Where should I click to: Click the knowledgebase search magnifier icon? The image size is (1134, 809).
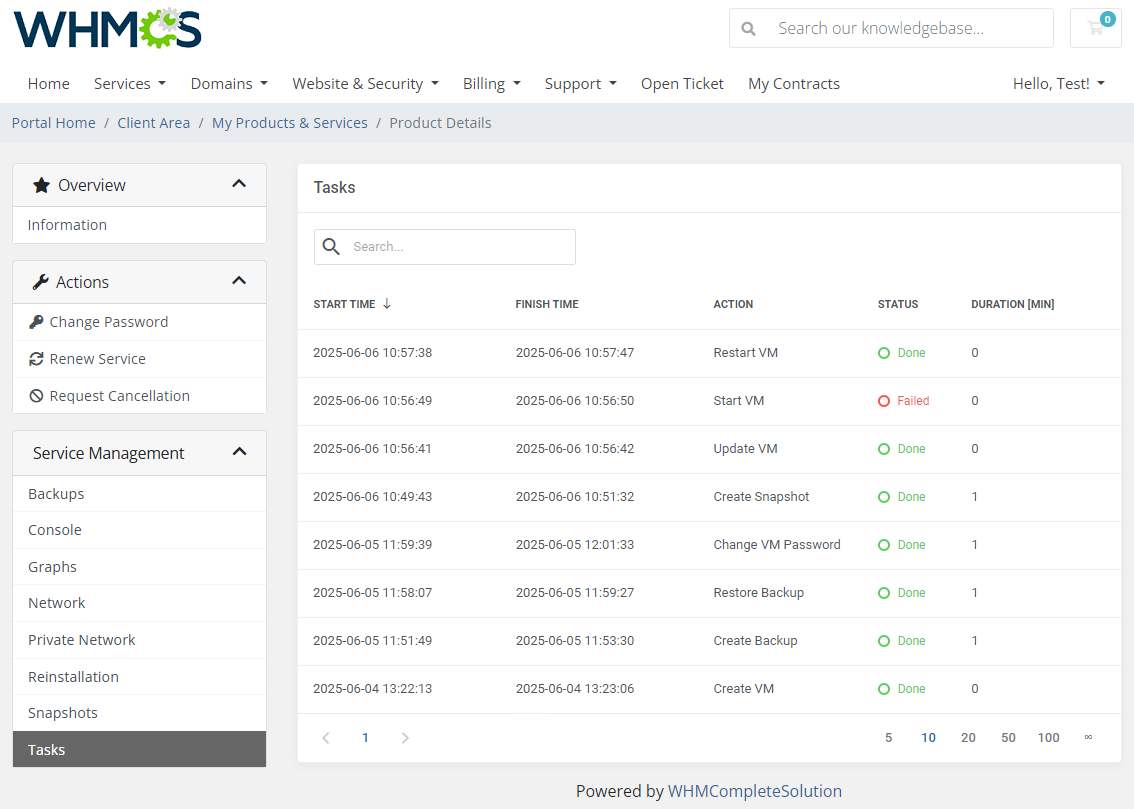748,28
